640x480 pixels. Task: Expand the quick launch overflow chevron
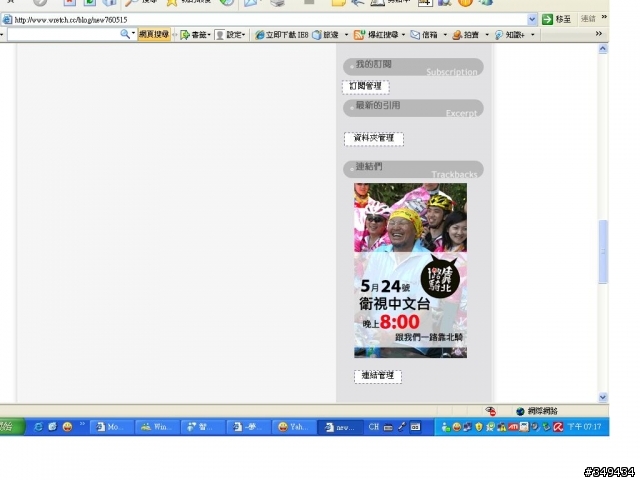tap(82, 424)
